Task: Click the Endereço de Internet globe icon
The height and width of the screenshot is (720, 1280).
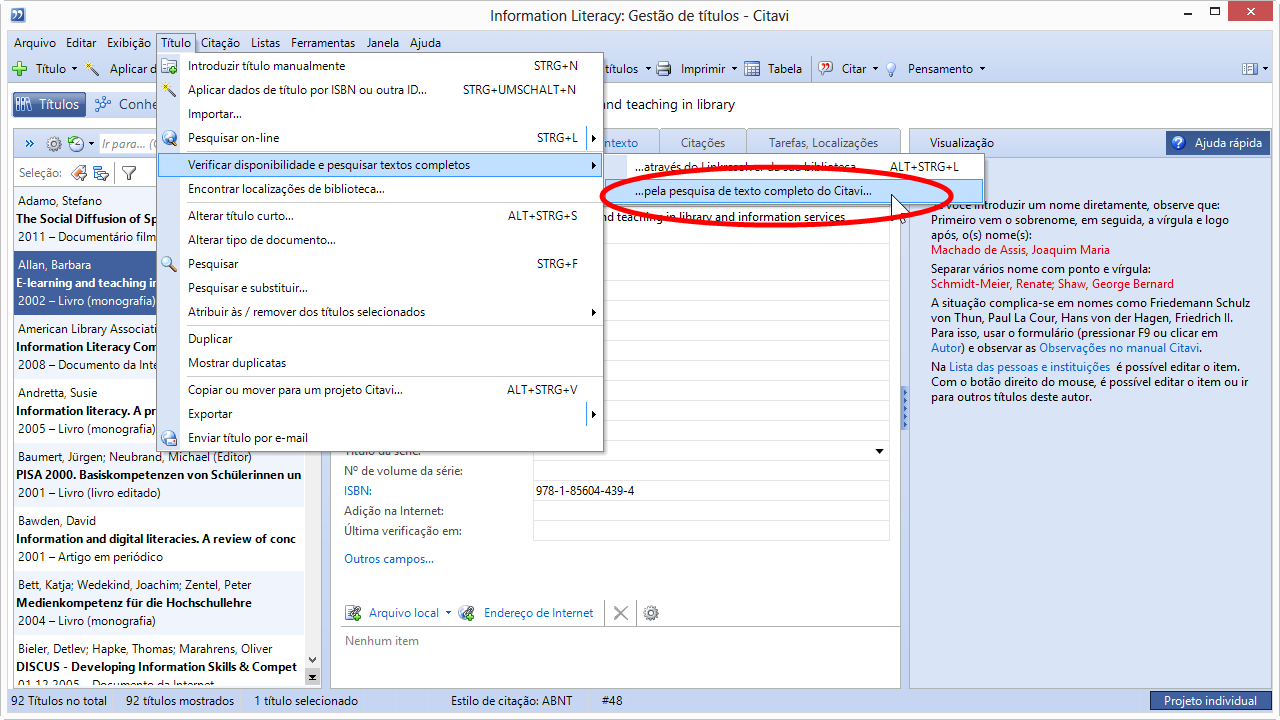Action: click(x=467, y=613)
